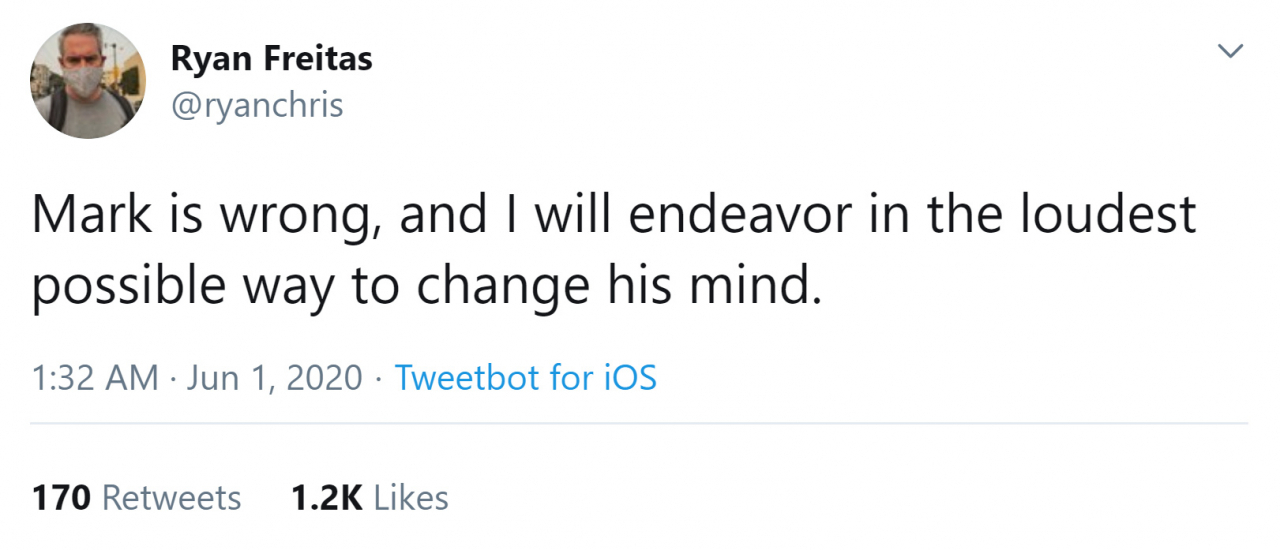
Task: Click the 1:32 AM timestamp
Action: click(95, 377)
